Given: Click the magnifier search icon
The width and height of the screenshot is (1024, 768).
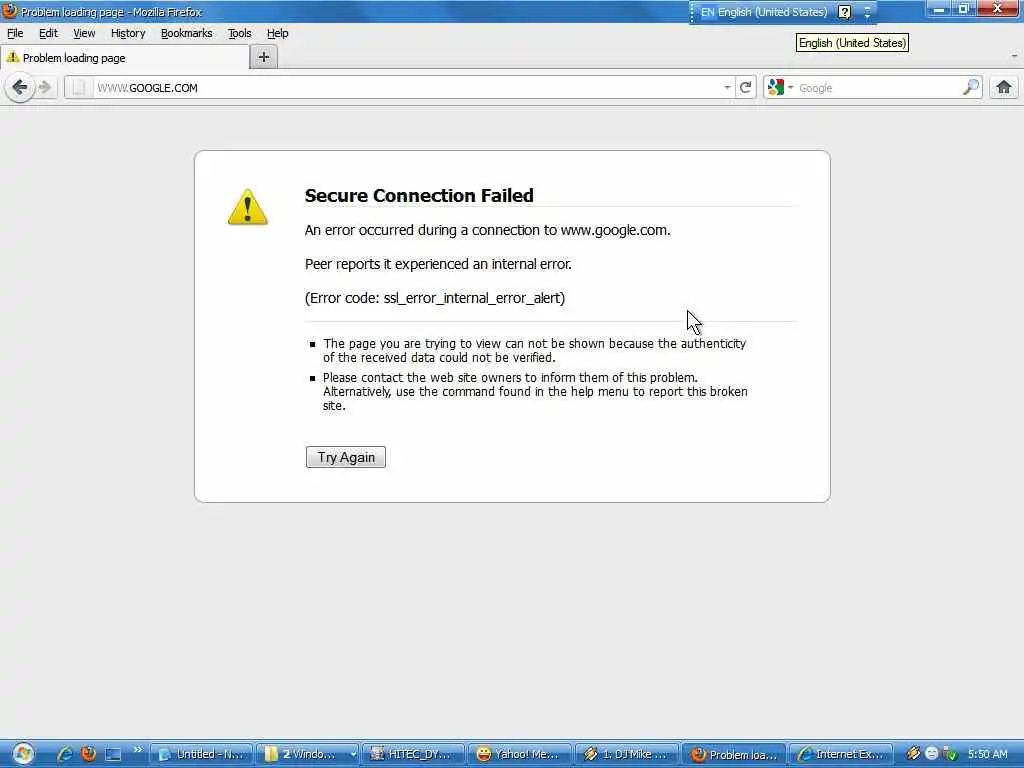Looking at the screenshot, I should point(970,87).
